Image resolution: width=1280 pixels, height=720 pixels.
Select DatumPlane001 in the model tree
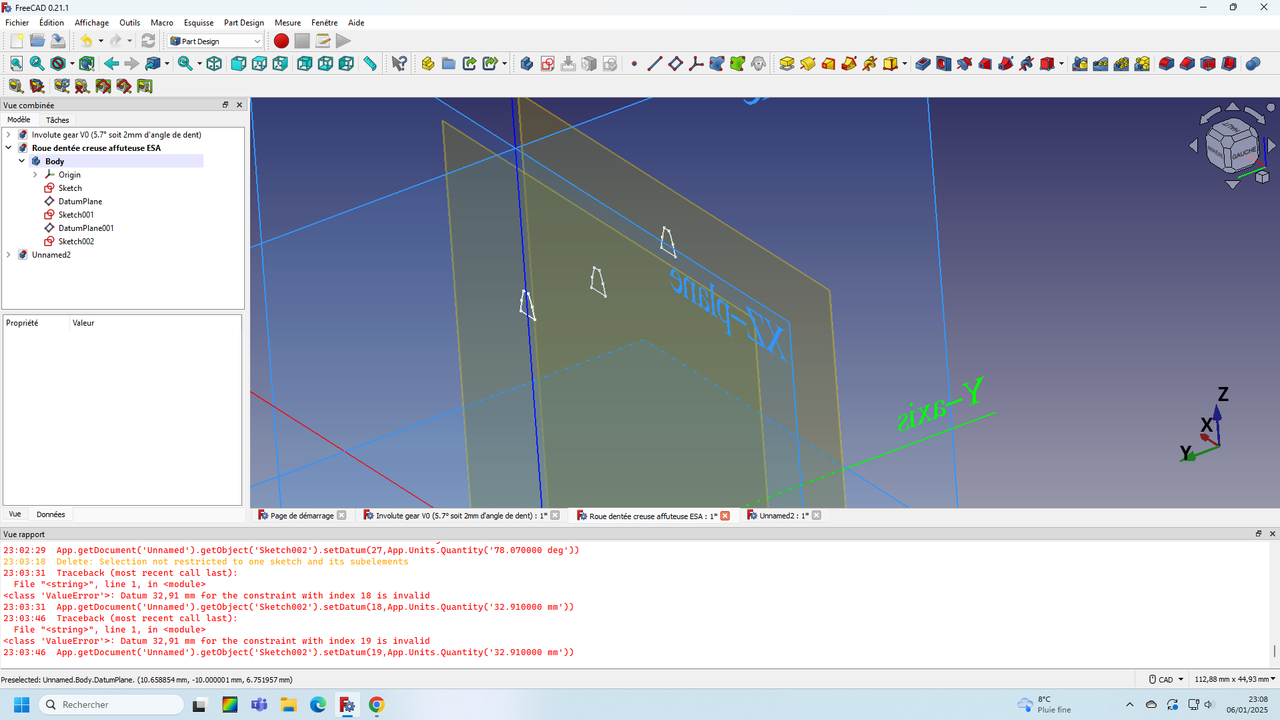point(86,228)
